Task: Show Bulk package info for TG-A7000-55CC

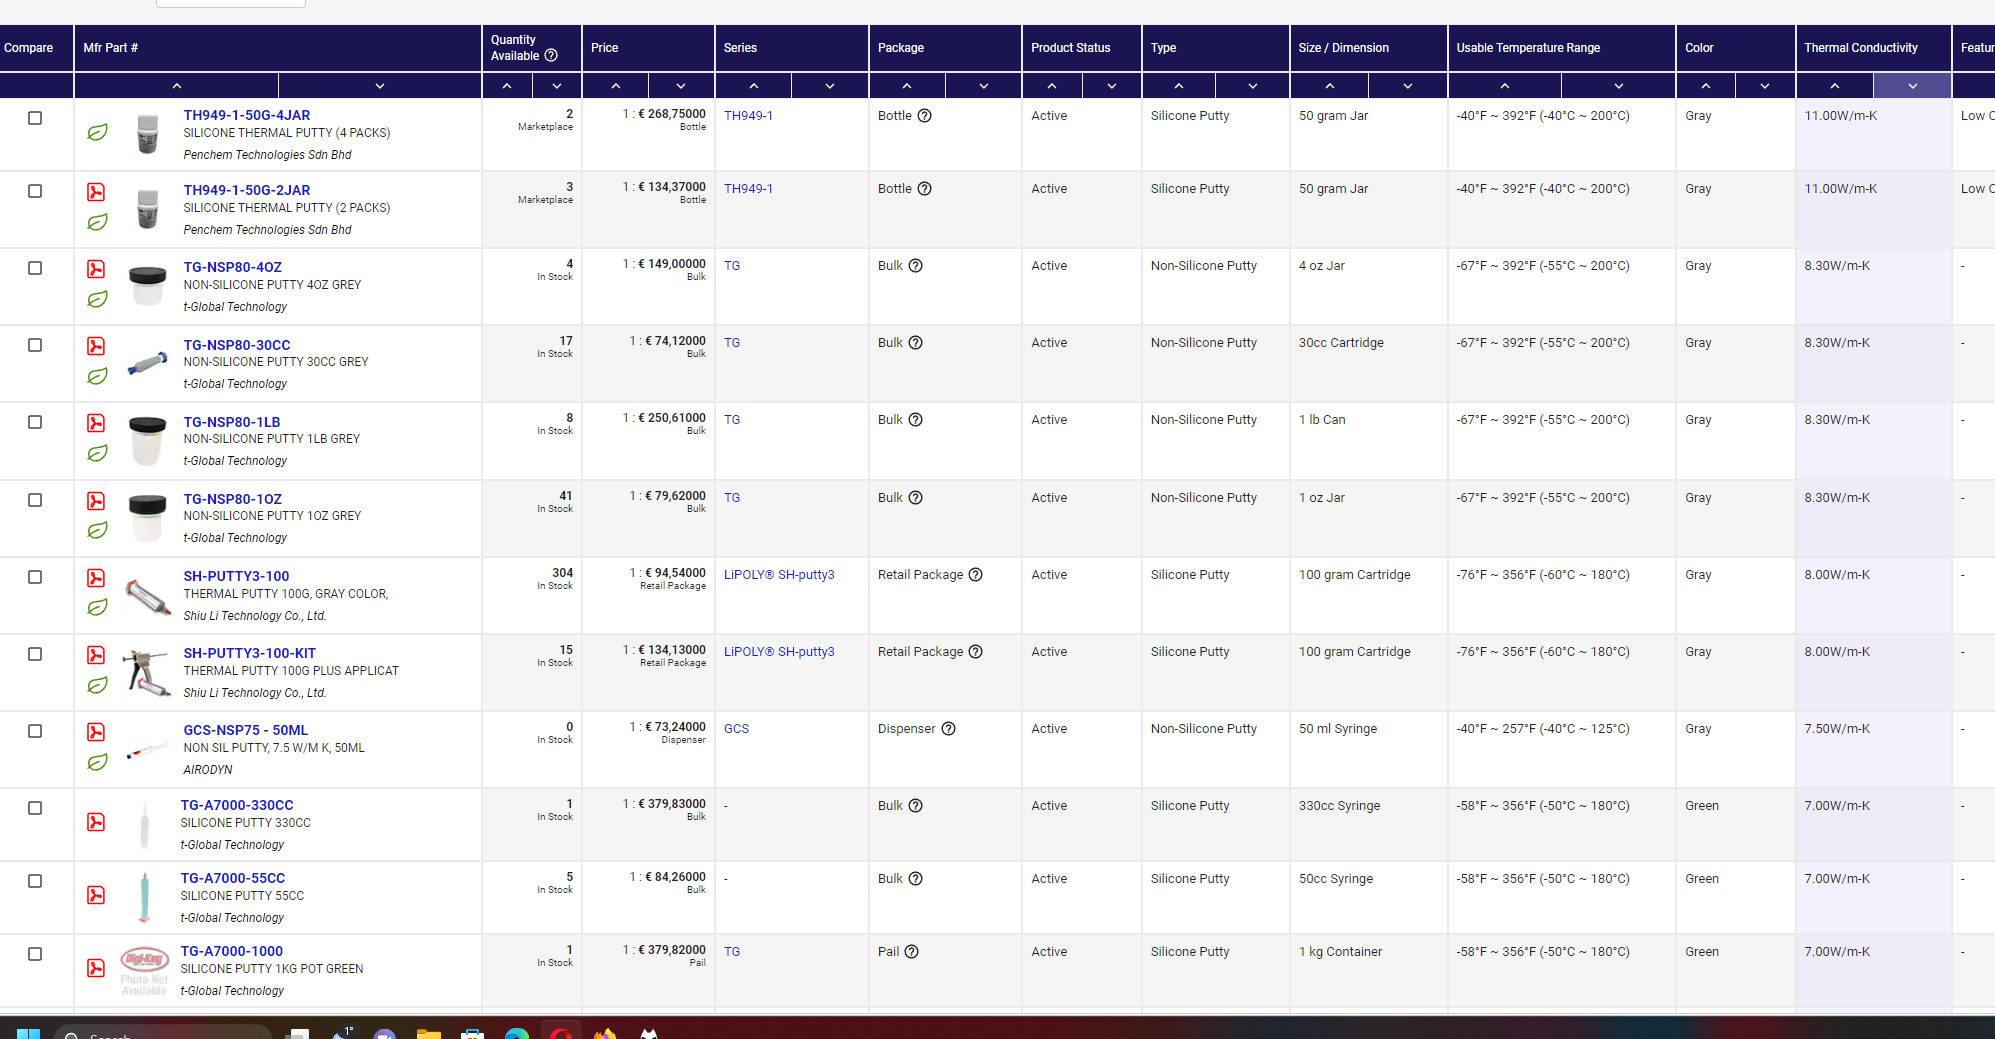Action: tap(915, 879)
